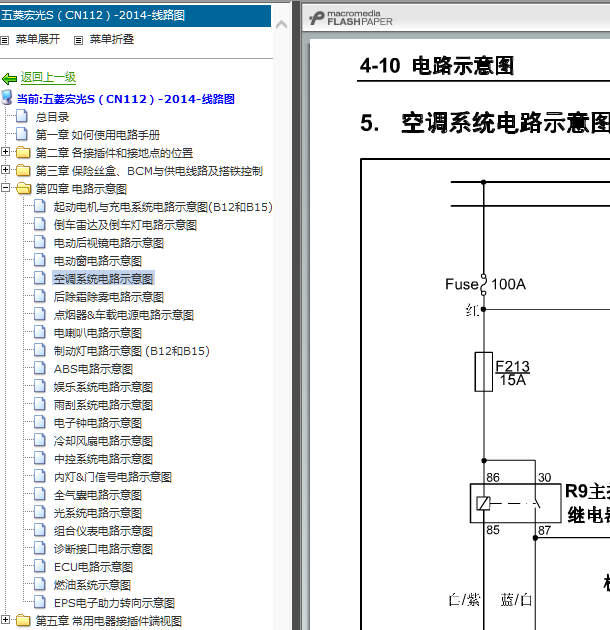The width and height of the screenshot is (610, 630).
Task: Click the page icon beside ECU电路示意图
Action: coord(40,567)
